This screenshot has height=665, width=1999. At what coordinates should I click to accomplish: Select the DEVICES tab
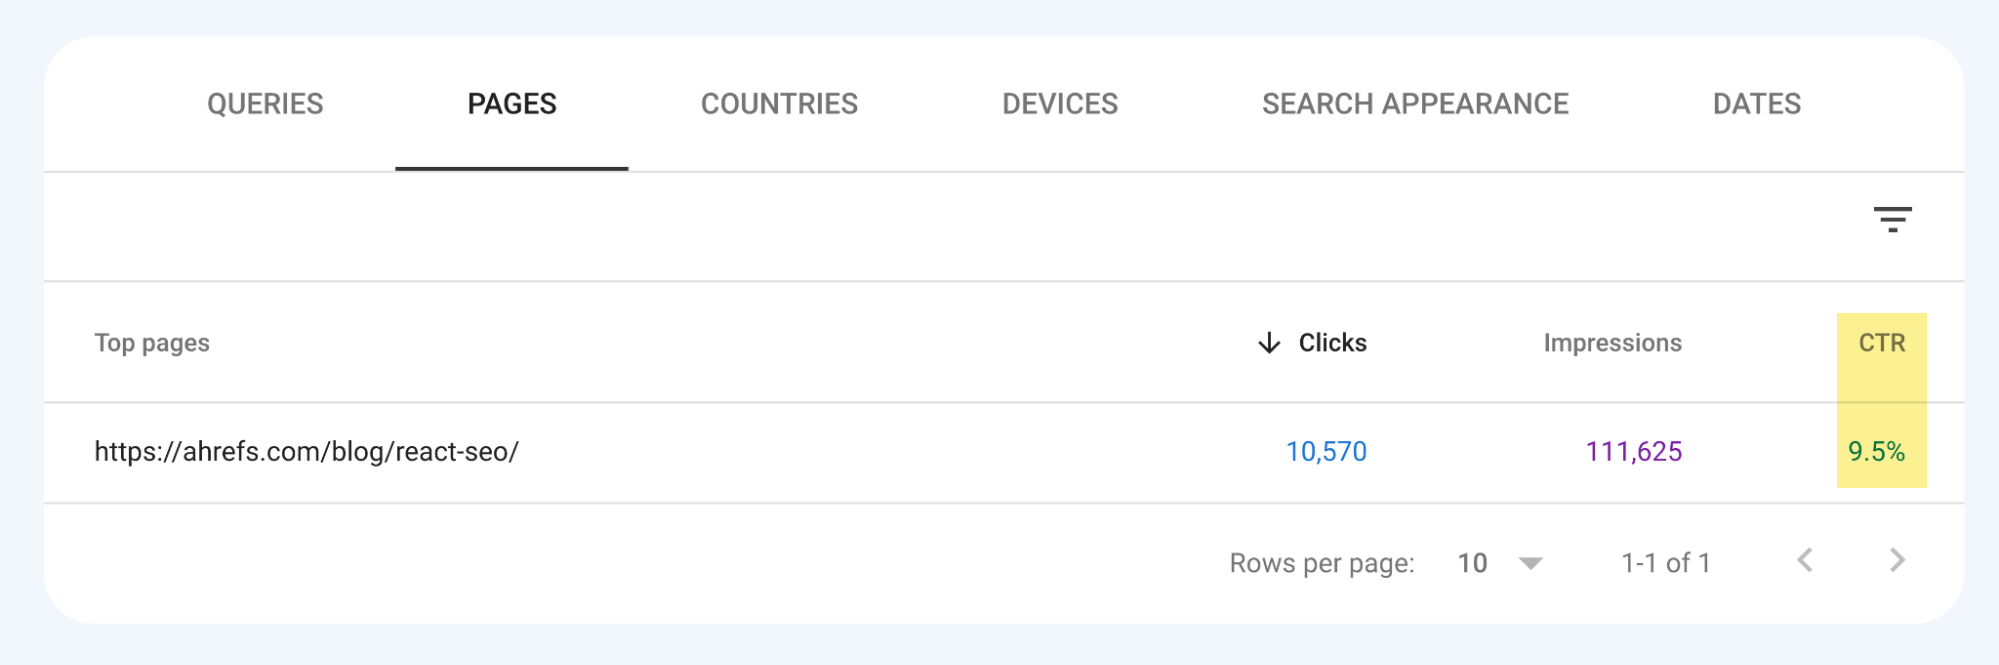(1061, 103)
